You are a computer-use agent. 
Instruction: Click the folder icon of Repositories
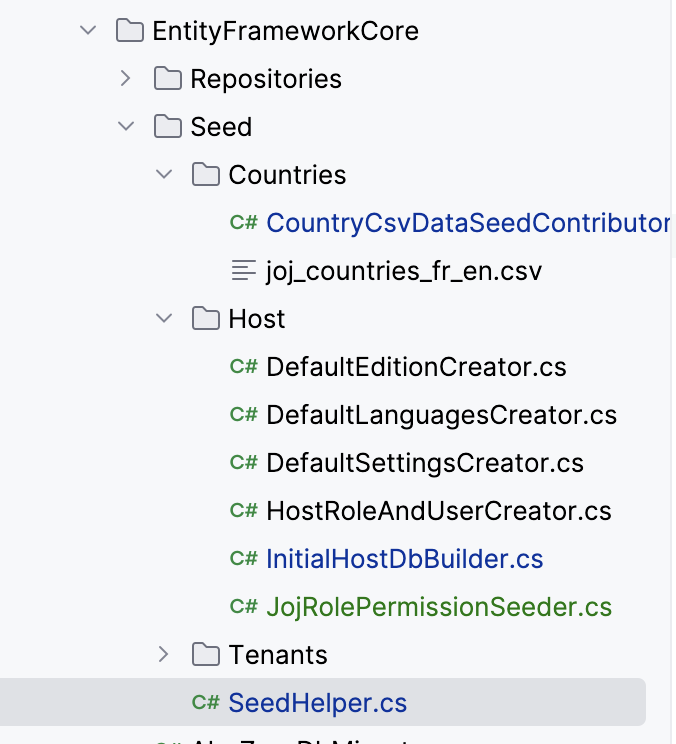pos(167,79)
